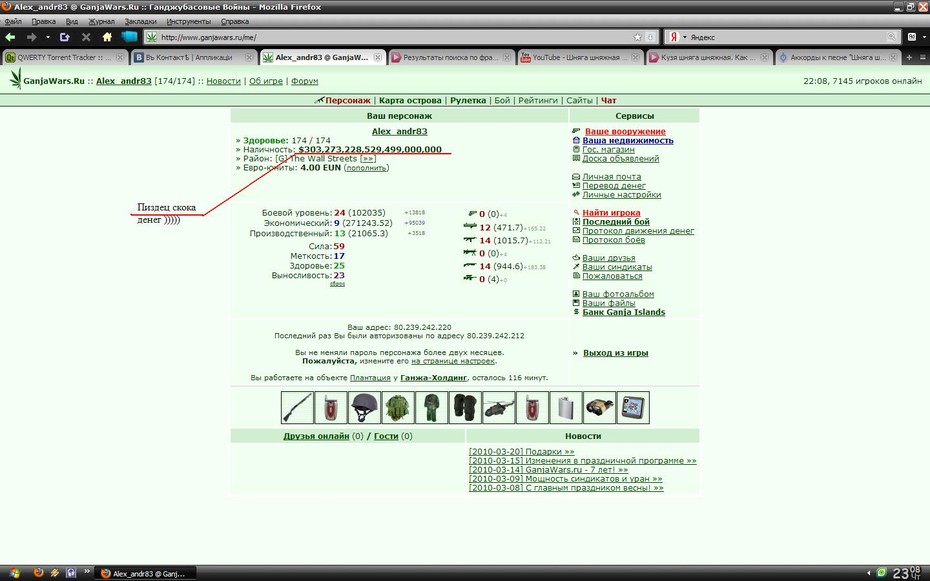930x581 pixels.
Task: Open the Yandex search engine dropdown arrow
Action: click(x=684, y=37)
